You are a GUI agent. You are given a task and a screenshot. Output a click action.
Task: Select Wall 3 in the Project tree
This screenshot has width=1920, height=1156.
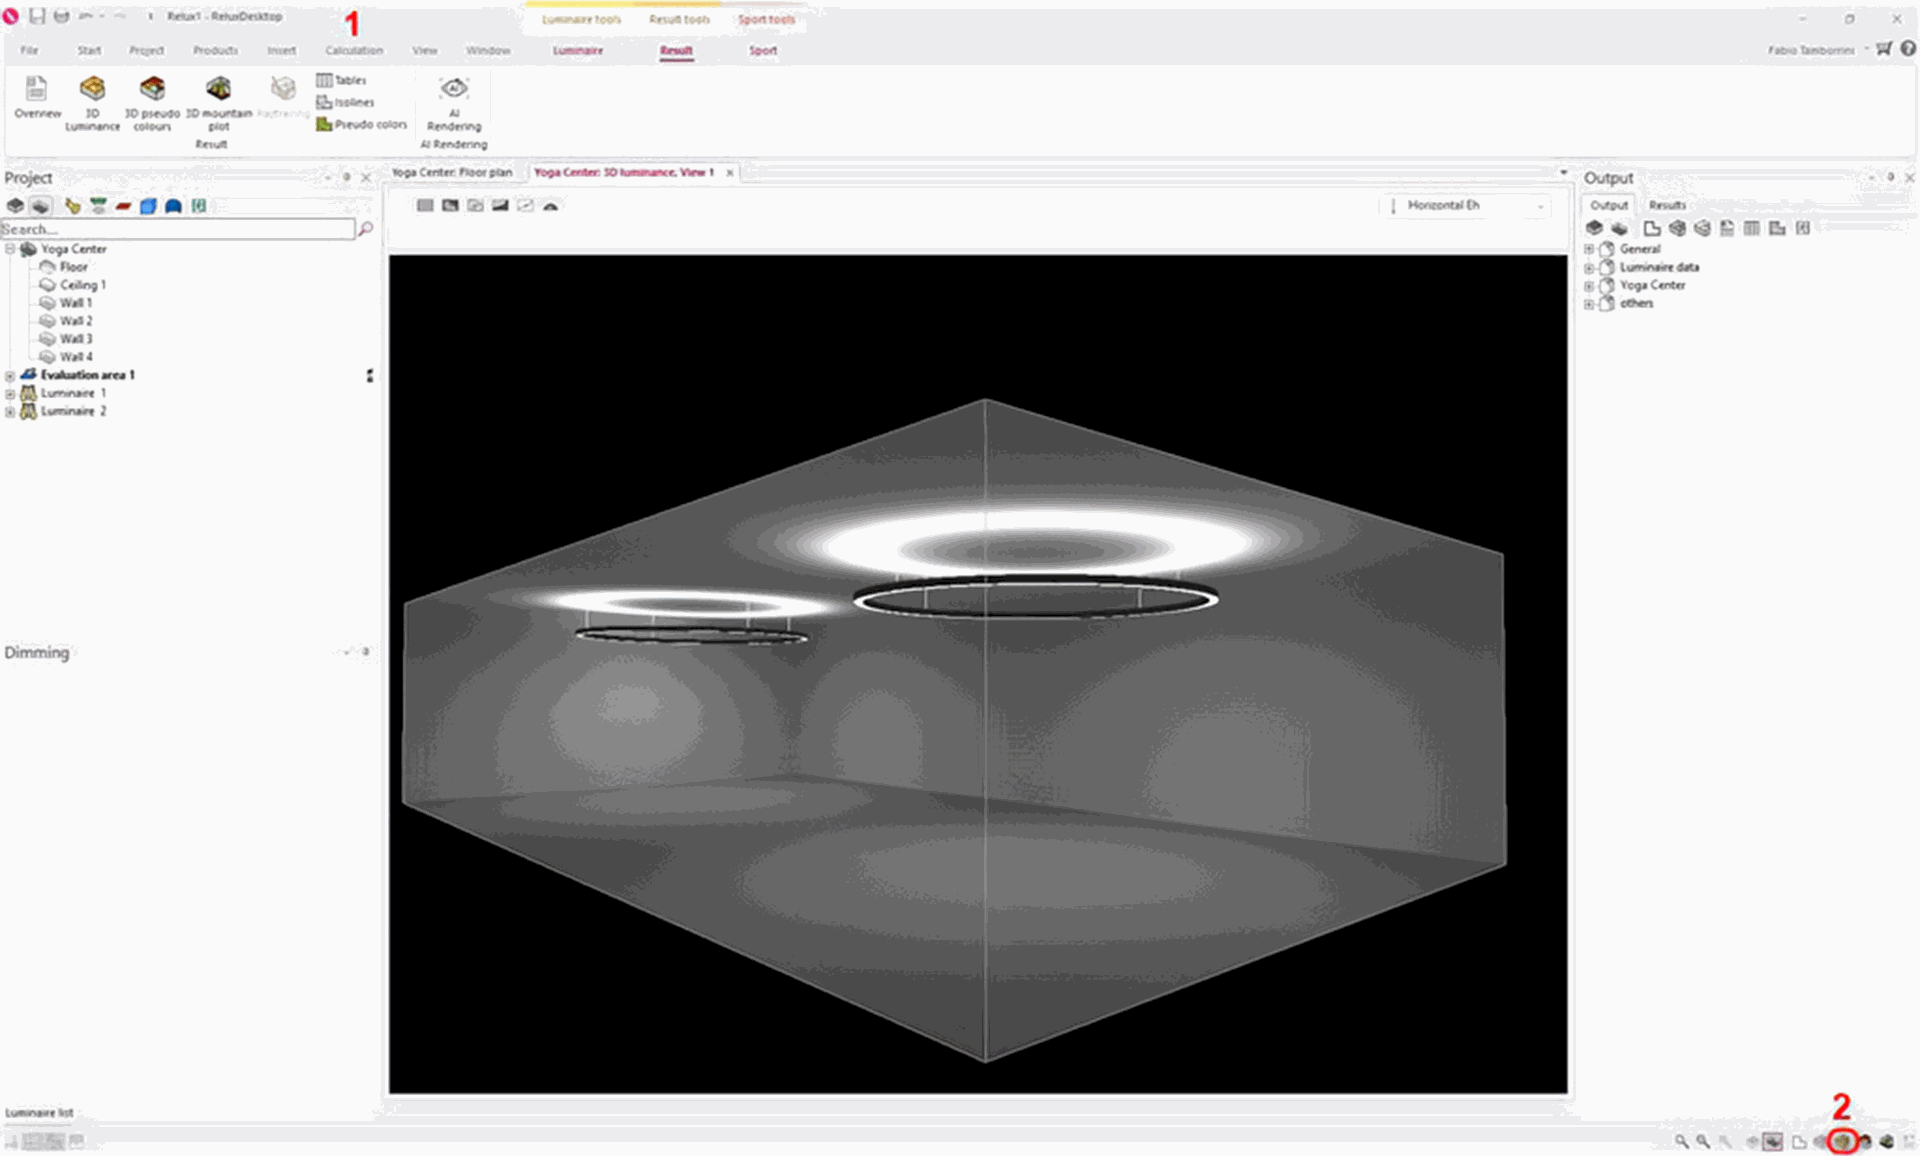[x=75, y=339]
